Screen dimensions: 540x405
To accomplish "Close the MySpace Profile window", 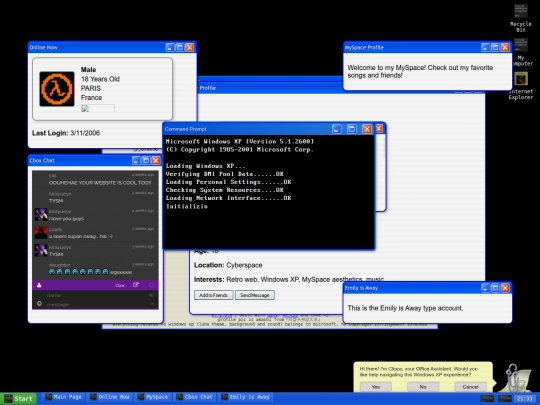I will pos(505,48).
